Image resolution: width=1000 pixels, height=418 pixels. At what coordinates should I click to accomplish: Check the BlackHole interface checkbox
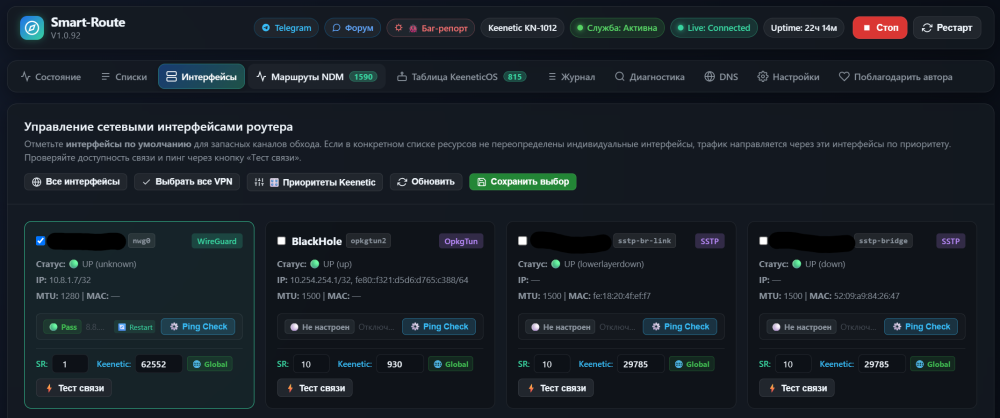click(x=282, y=241)
